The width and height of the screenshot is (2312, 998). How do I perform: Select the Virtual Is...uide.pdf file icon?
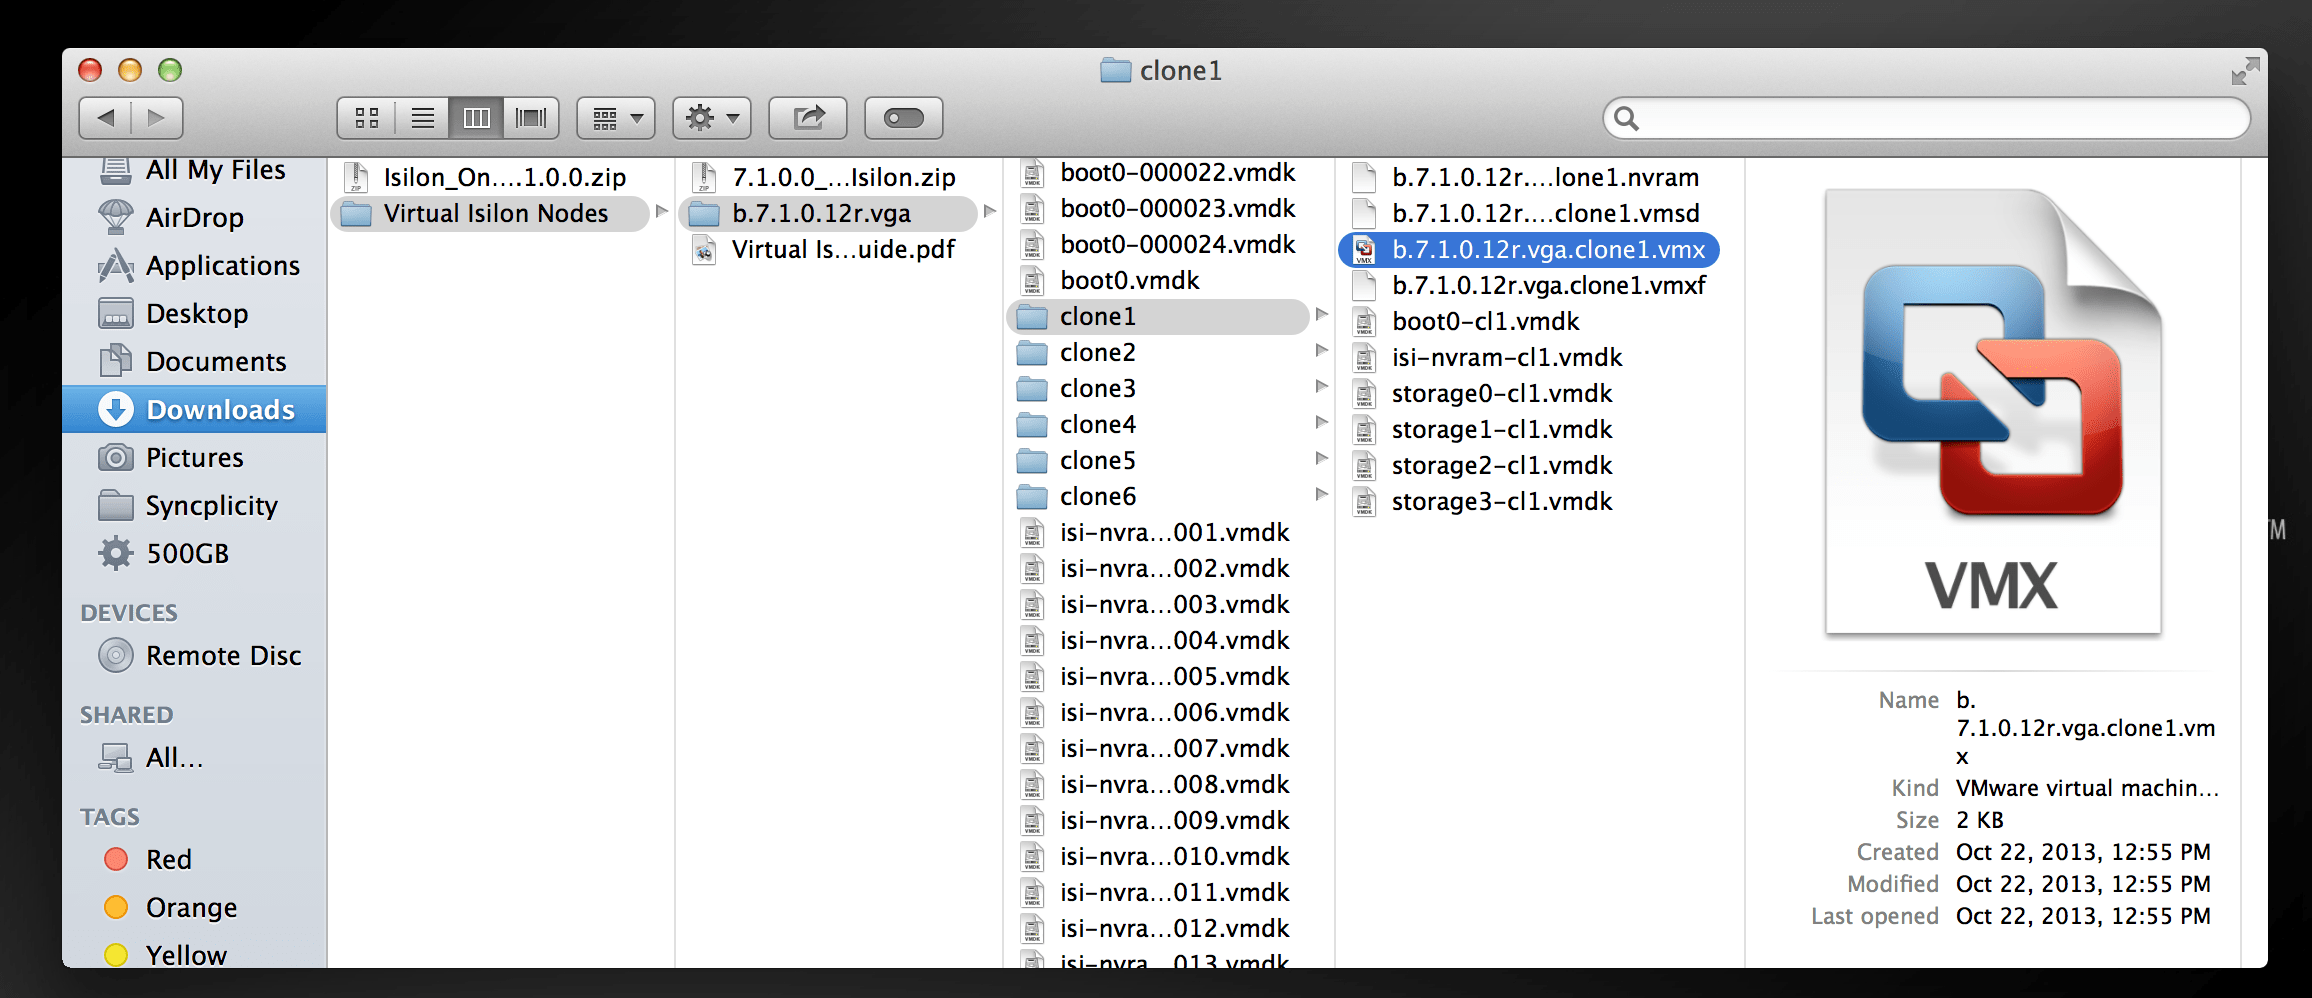click(x=704, y=250)
